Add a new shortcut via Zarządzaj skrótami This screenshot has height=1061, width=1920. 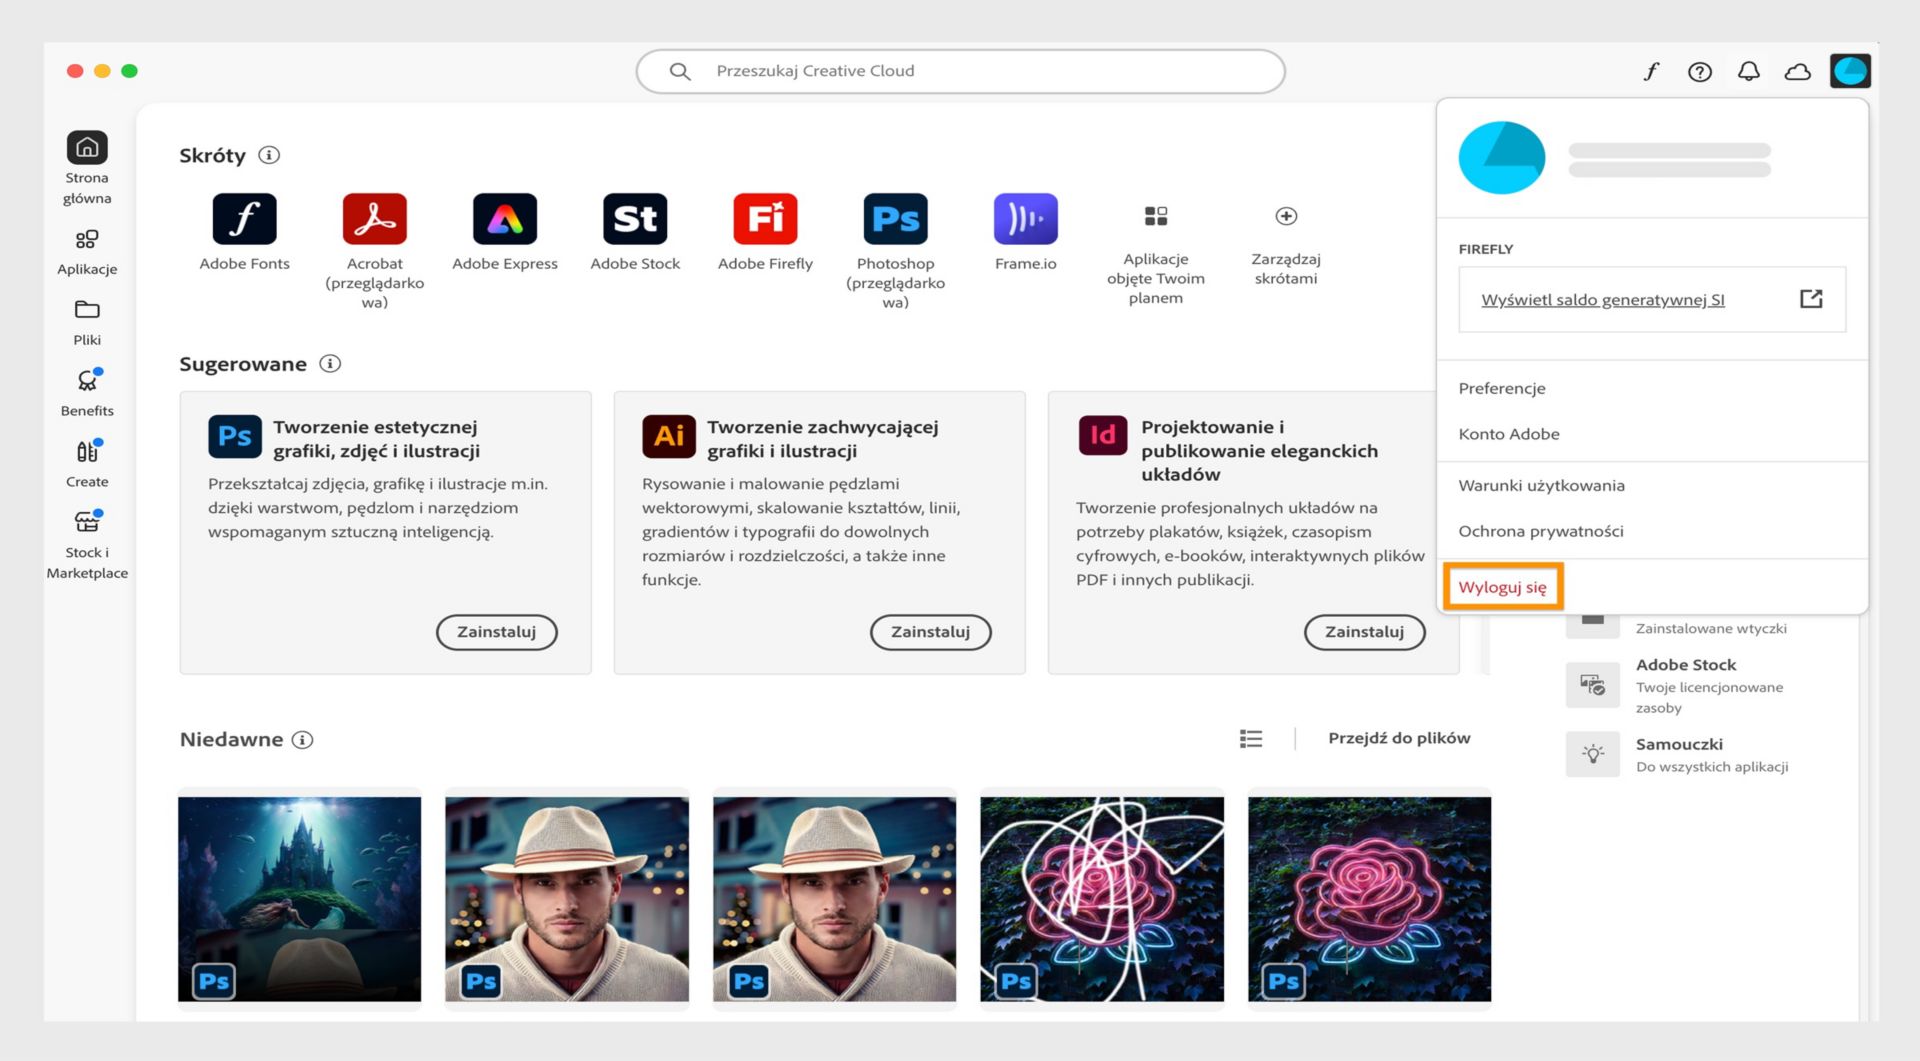coord(1286,216)
